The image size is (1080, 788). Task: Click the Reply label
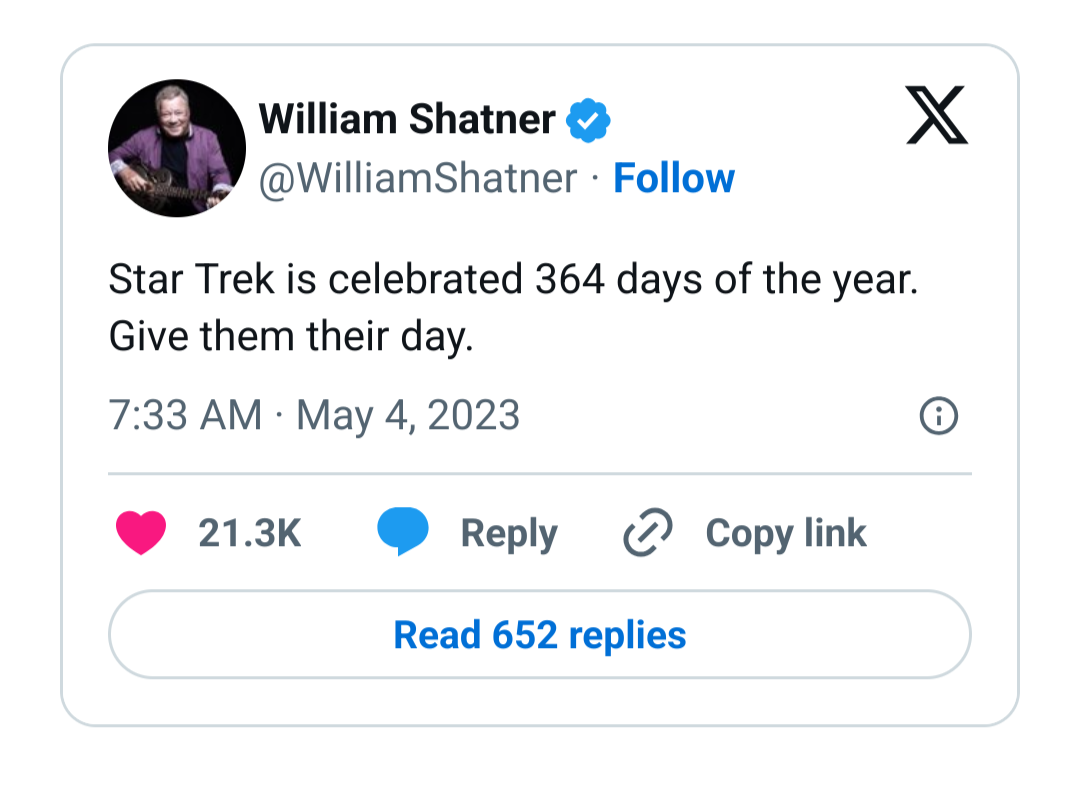pos(508,533)
